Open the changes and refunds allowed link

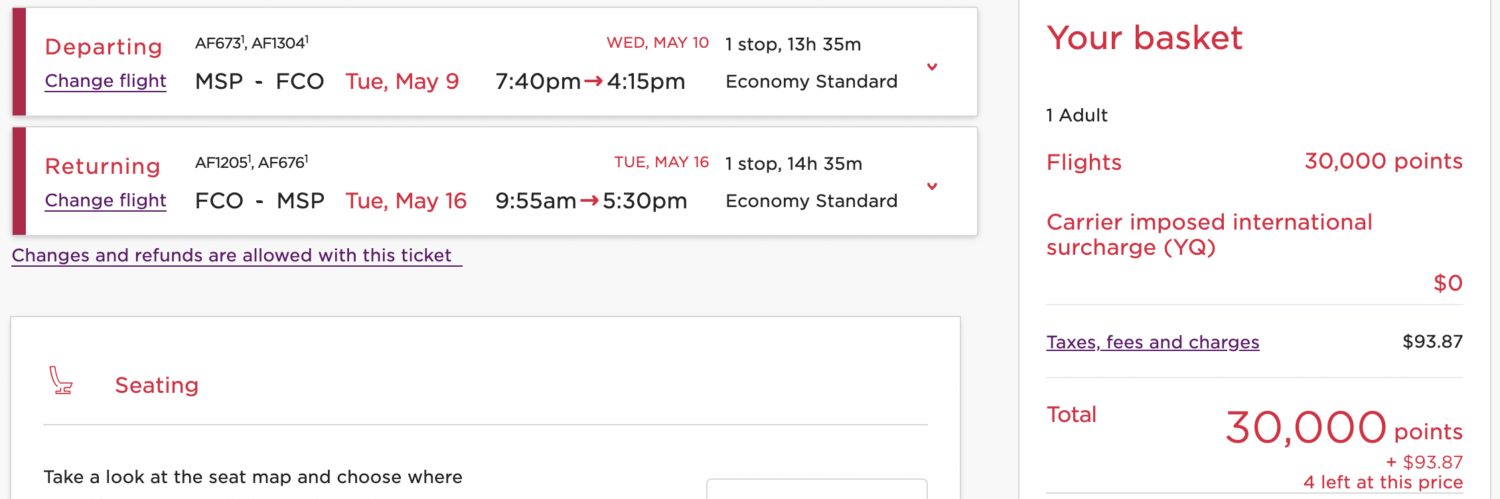(x=236, y=256)
